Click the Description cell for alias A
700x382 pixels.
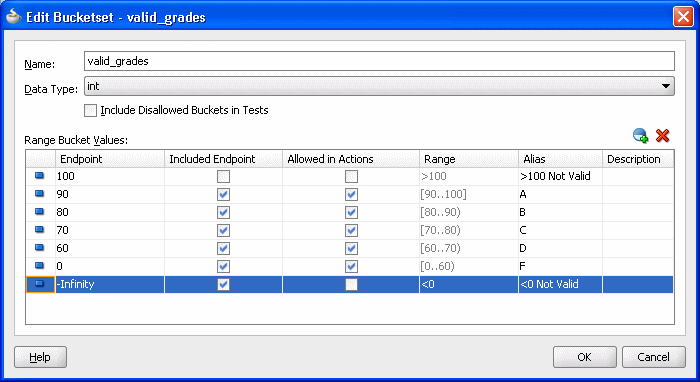638,194
